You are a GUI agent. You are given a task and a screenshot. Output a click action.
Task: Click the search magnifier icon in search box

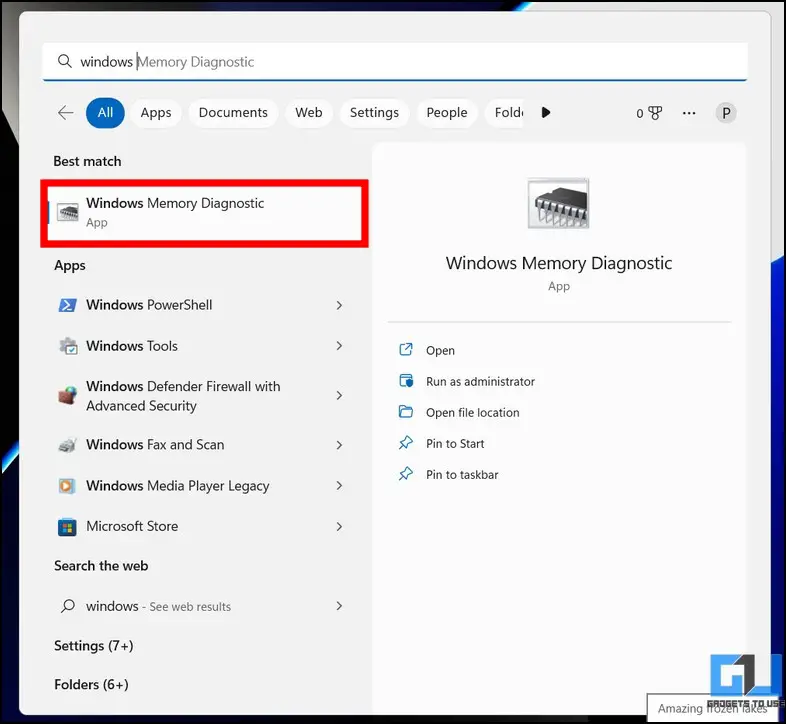65,61
